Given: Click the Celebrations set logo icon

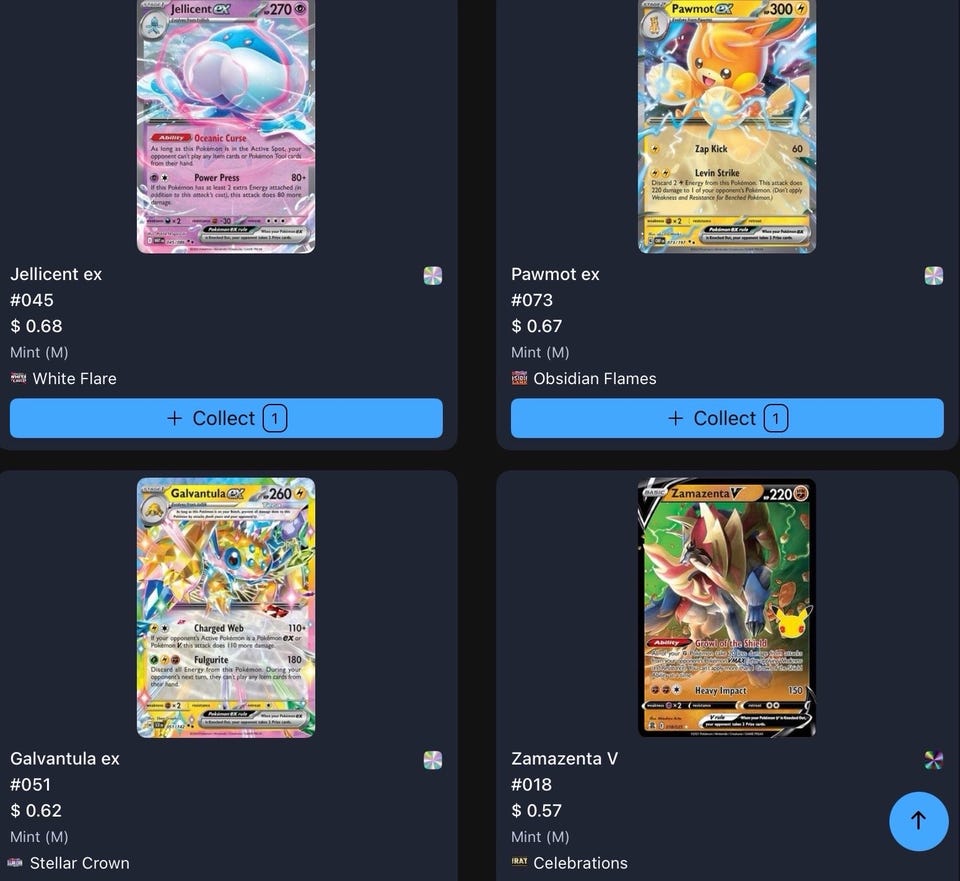Looking at the screenshot, I should 519,861.
